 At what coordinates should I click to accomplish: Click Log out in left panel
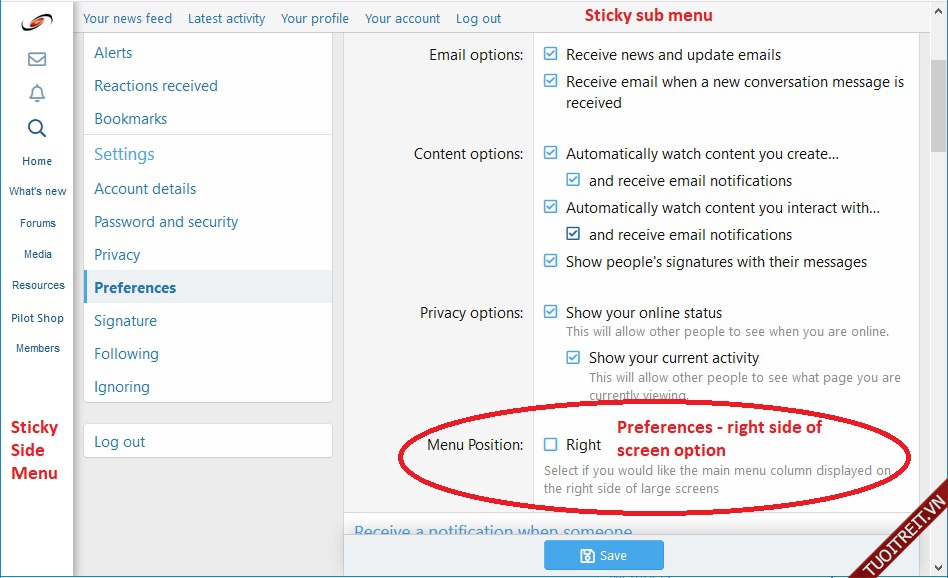(120, 442)
